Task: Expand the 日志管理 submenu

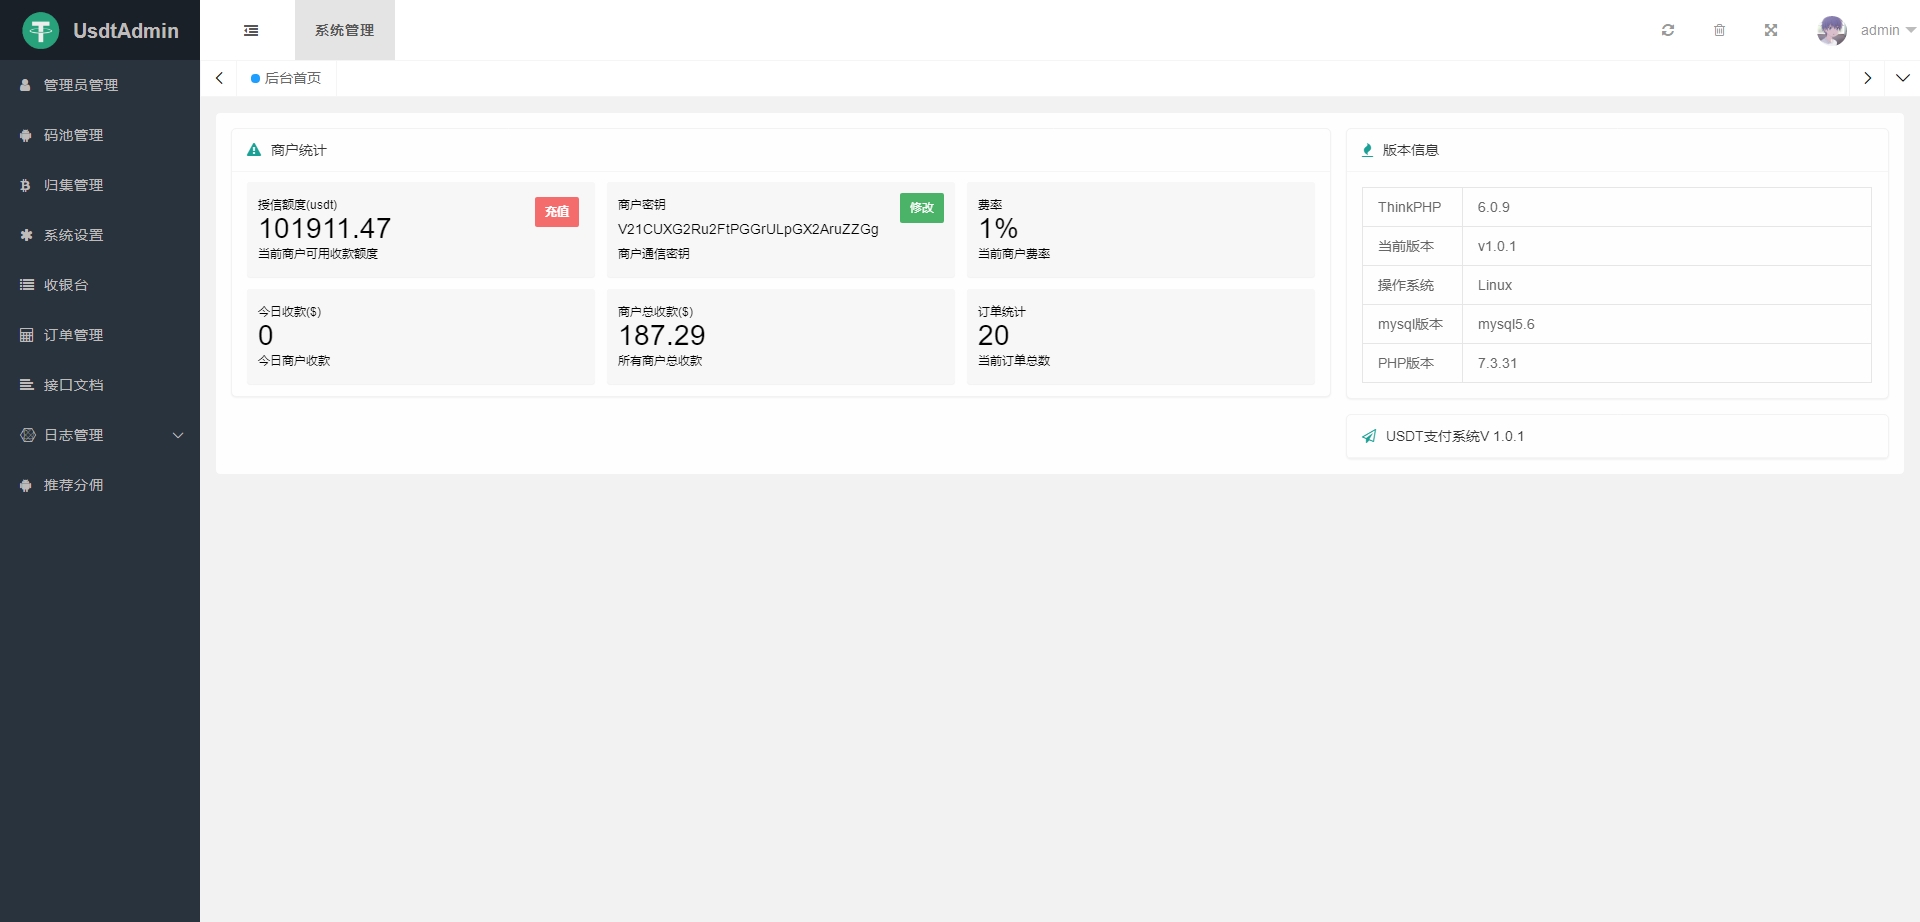Action: (x=100, y=435)
